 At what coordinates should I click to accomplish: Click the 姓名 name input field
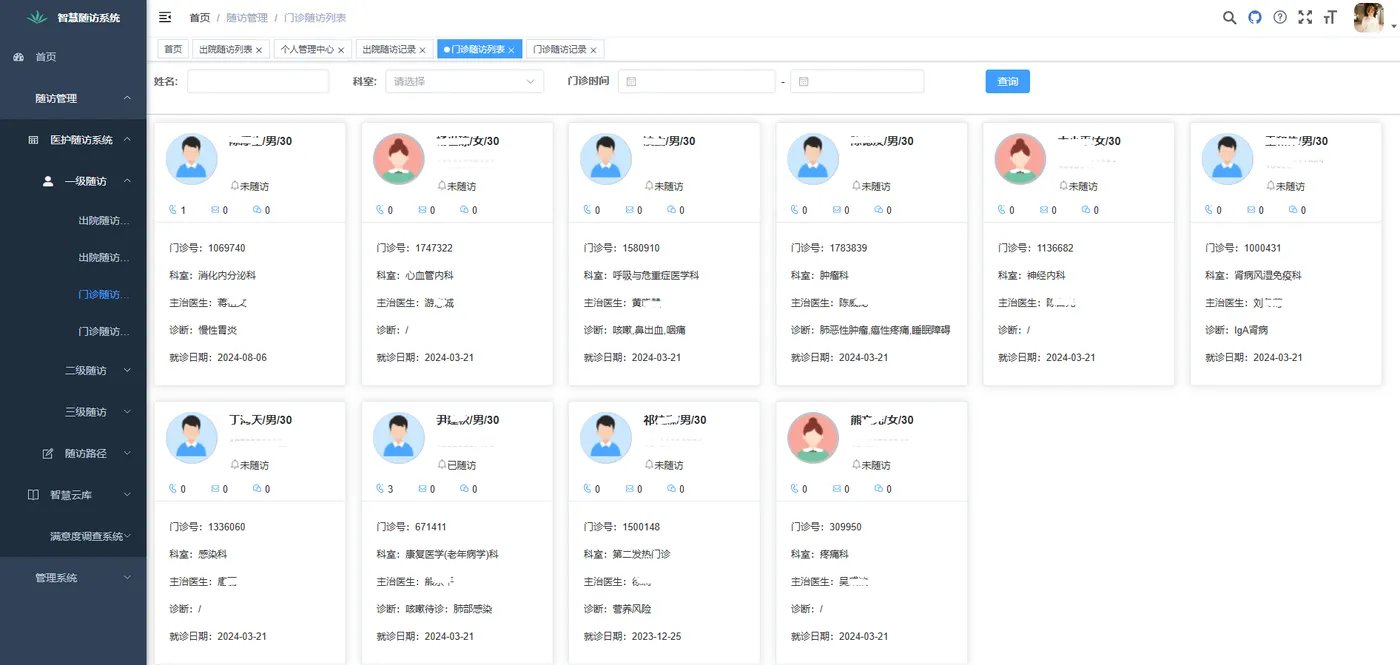pyautogui.click(x=257, y=80)
